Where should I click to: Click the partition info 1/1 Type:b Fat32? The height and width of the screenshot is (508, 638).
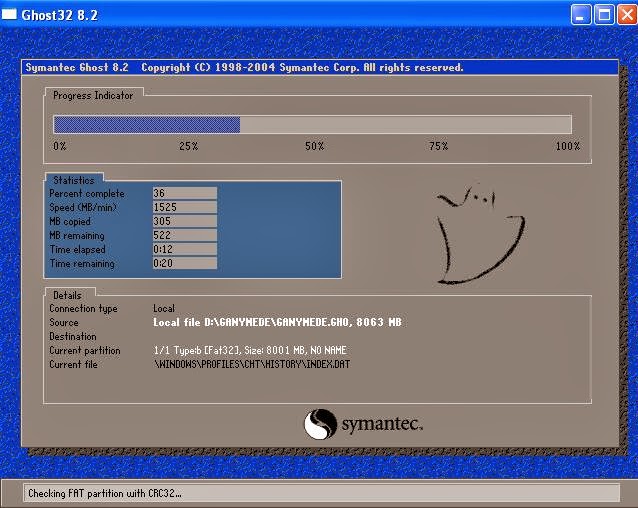[x=250, y=350]
